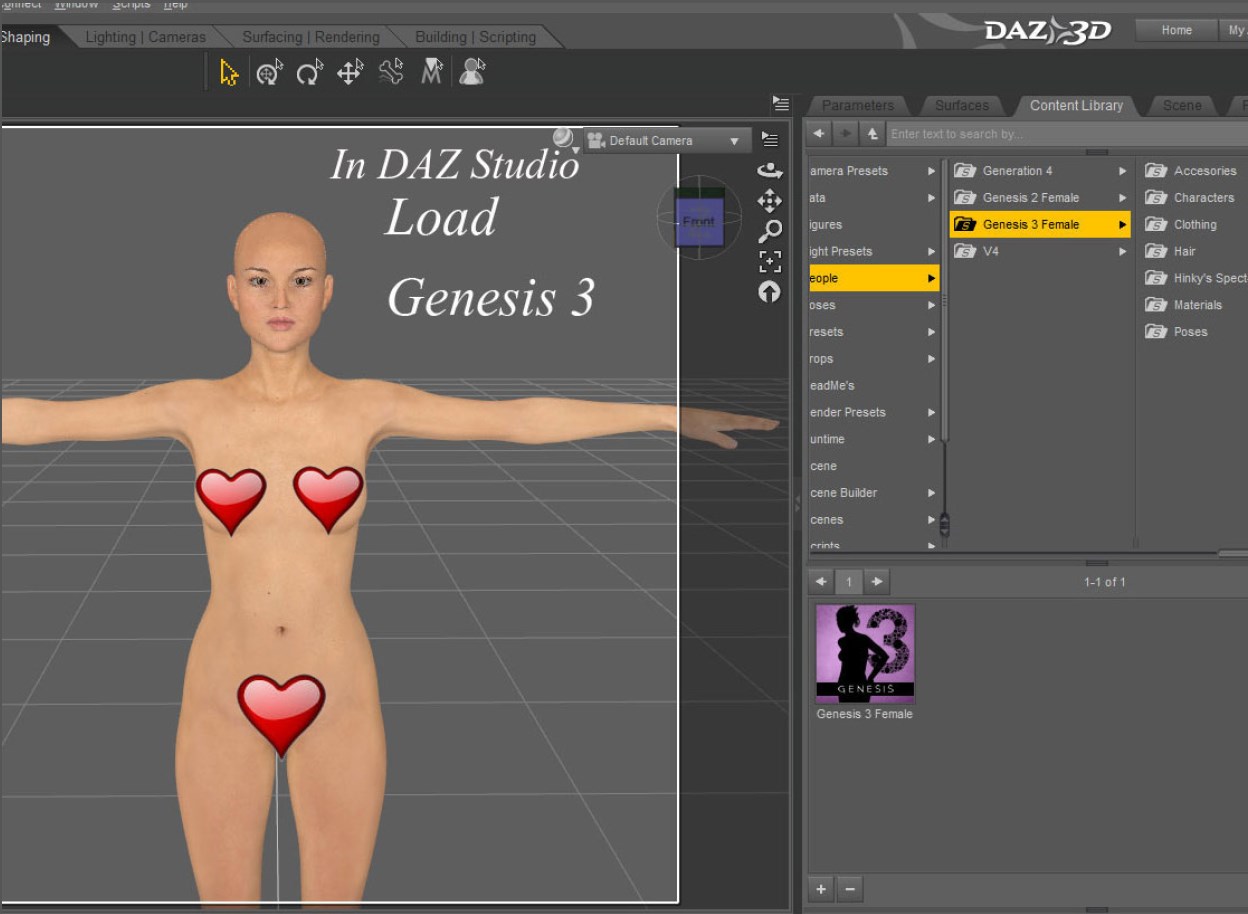Open the viewport options menu icon

pyautogui.click(x=769, y=139)
